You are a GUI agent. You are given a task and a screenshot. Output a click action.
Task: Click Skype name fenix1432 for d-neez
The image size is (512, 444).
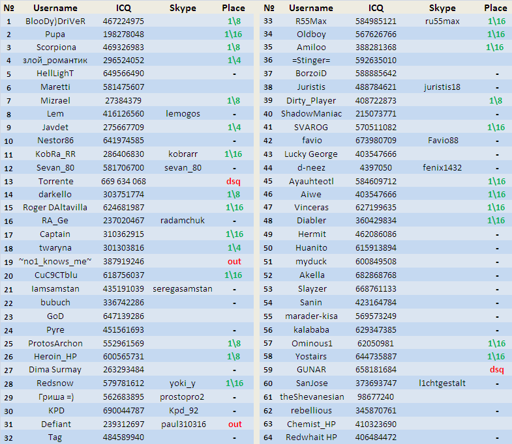(442, 168)
